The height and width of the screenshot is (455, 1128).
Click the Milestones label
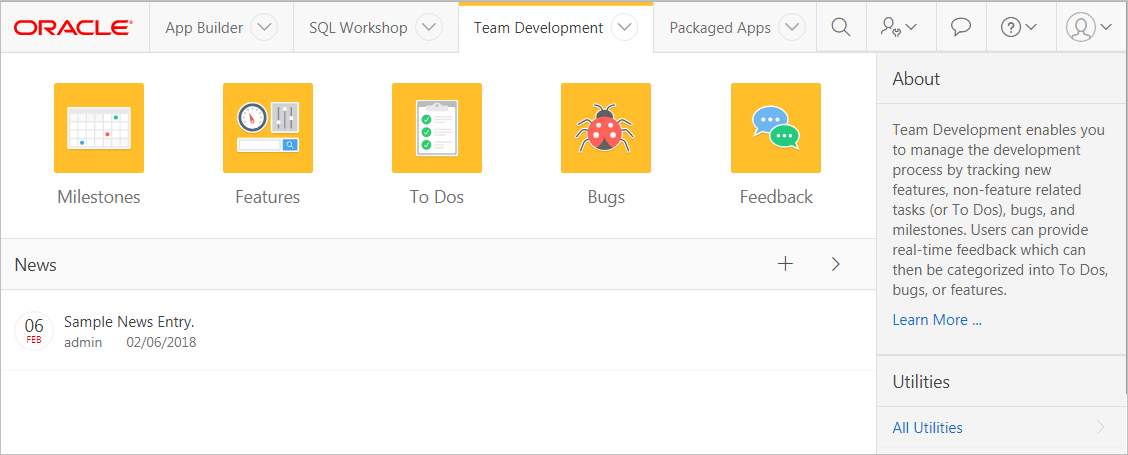(99, 197)
